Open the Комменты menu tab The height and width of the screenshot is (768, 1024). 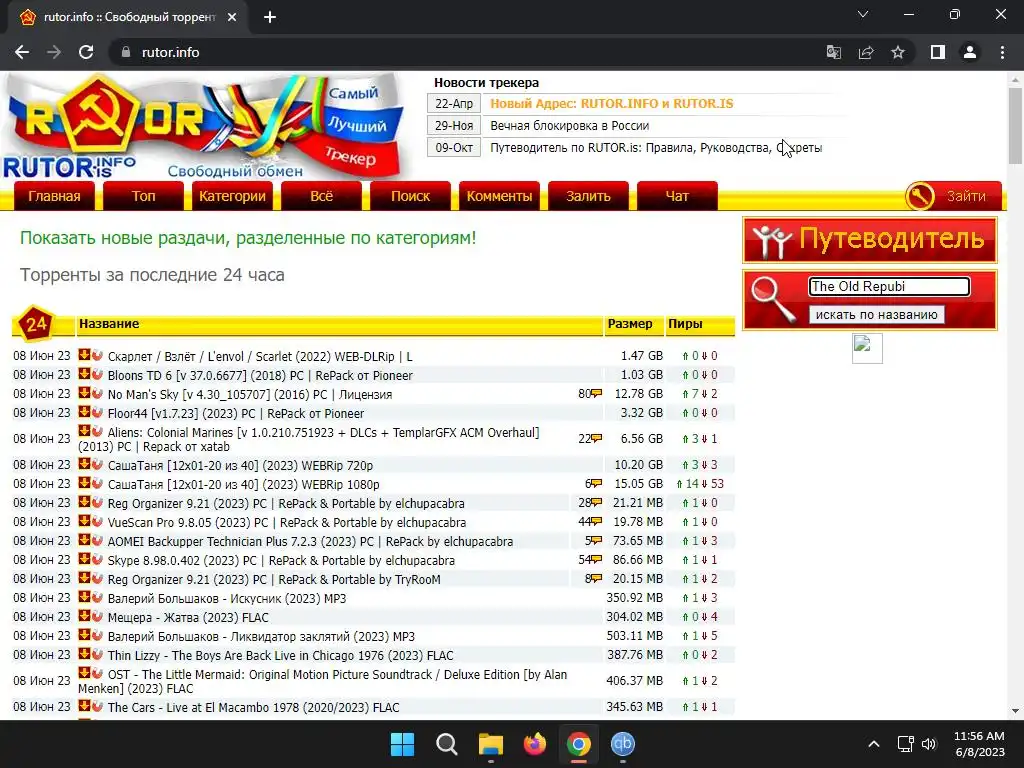(x=500, y=196)
